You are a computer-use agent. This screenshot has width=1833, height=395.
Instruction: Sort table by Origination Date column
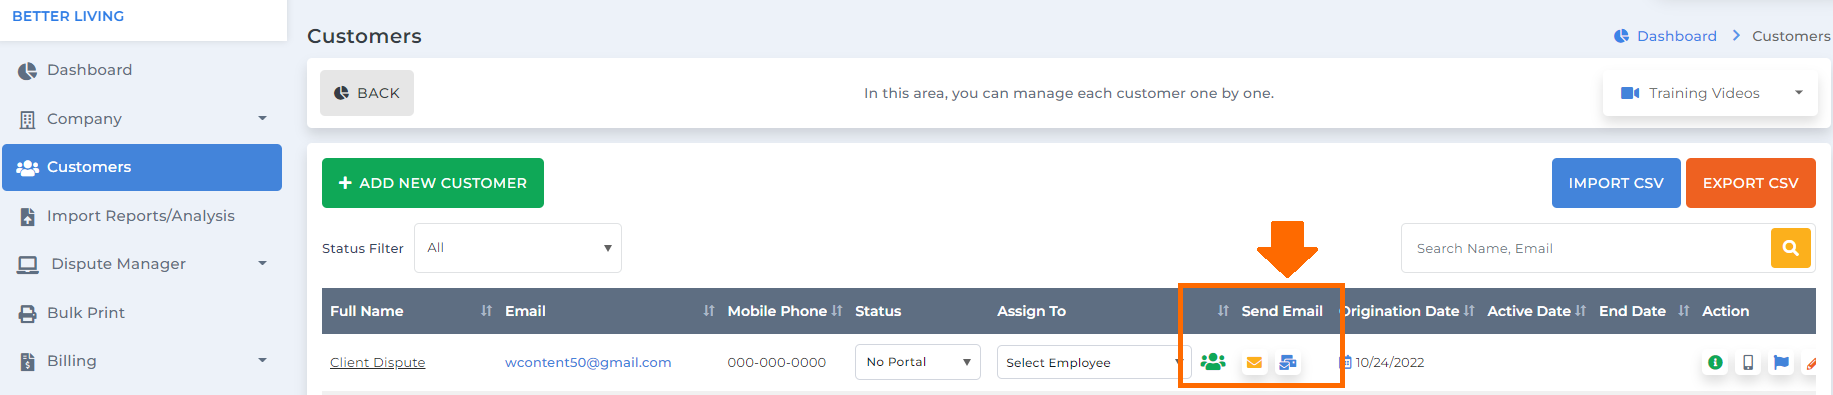tap(1469, 311)
